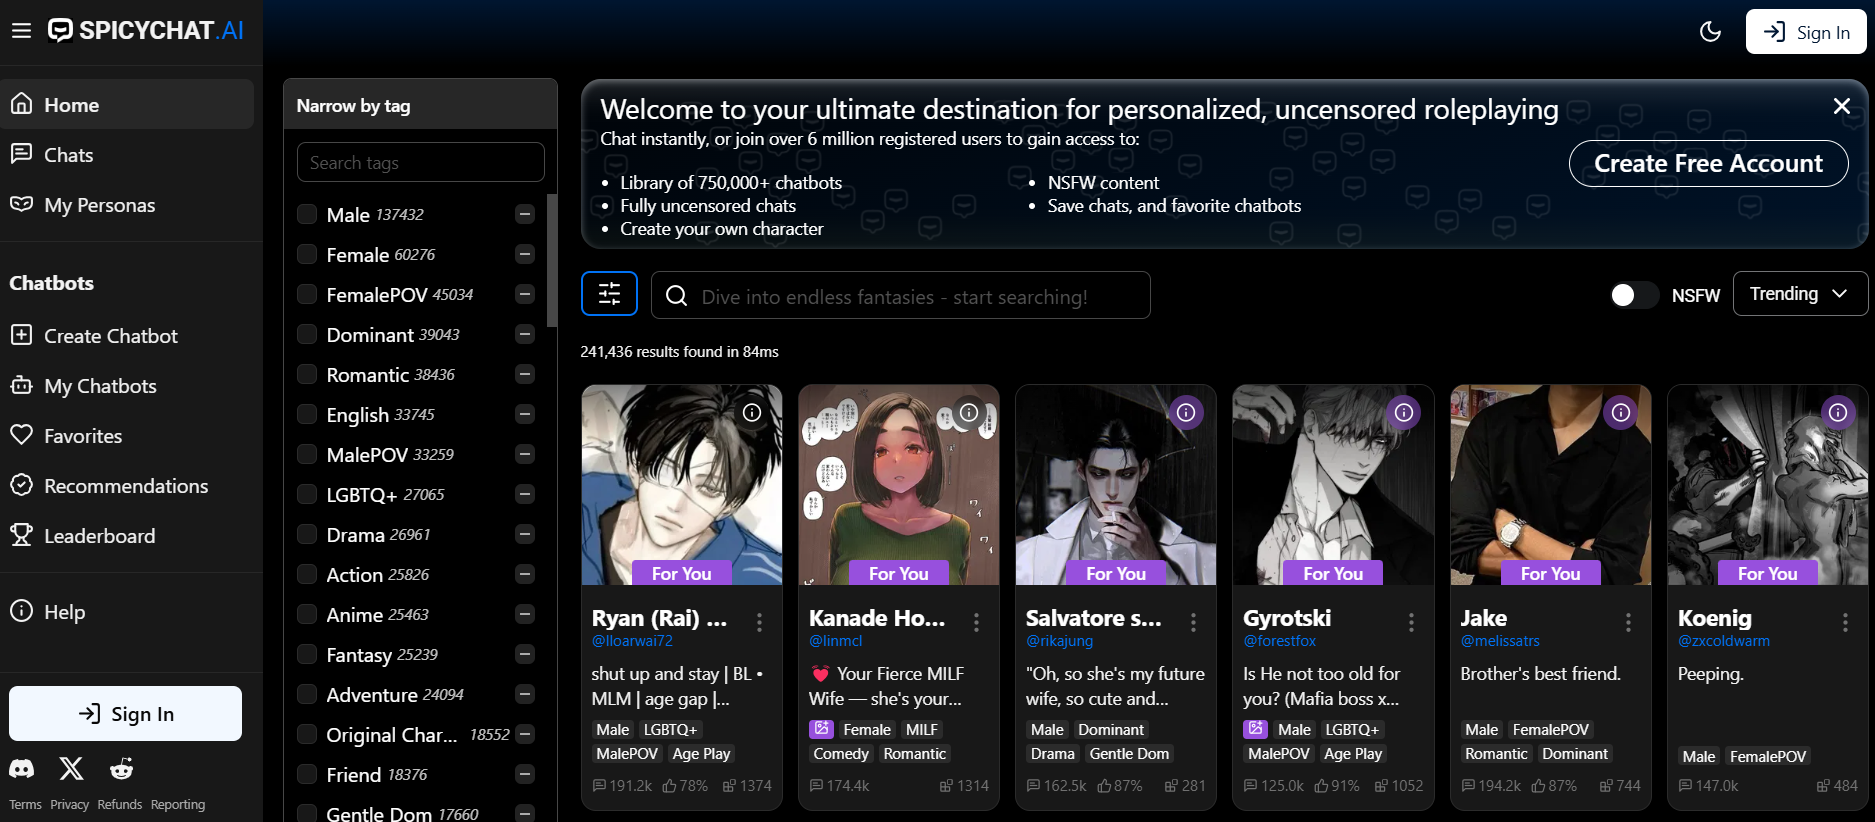Viewport: 1875px width, 822px height.
Task: Focus the main chatbot search field
Action: 901,295
